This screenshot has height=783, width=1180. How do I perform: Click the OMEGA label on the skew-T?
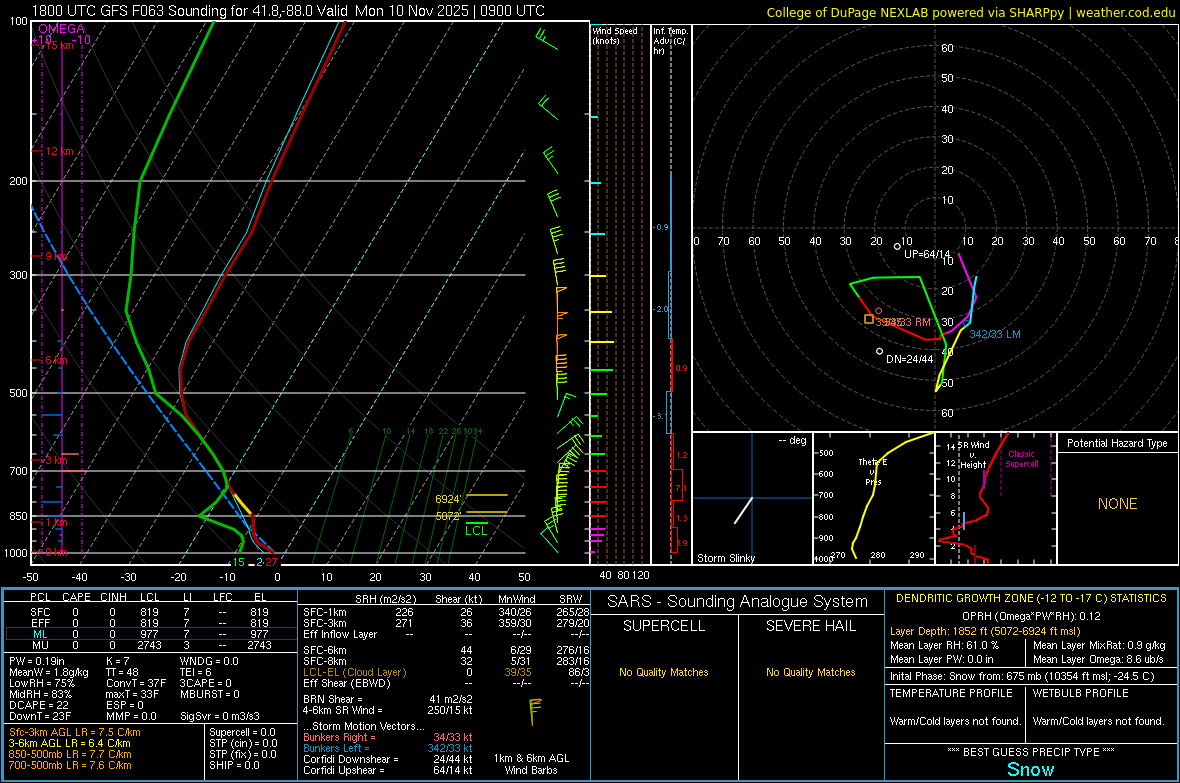coord(62,29)
